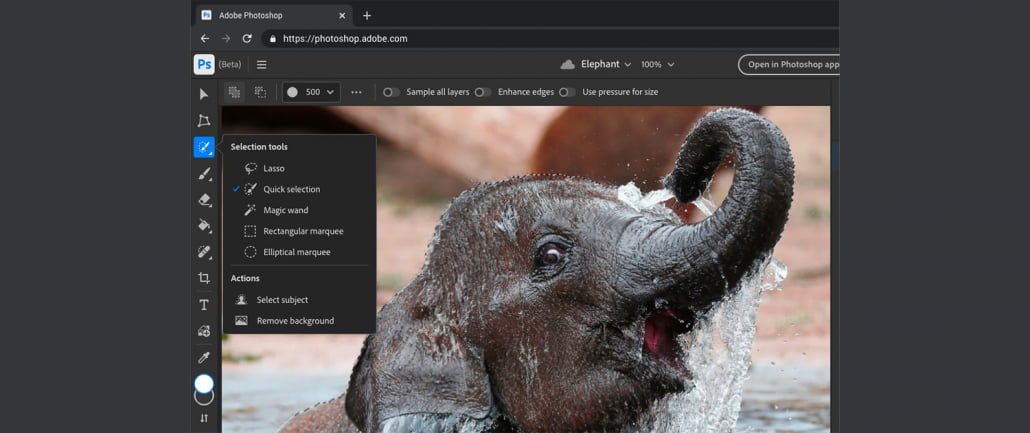The image size is (1030, 433).
Task: Go forward in the browser
Action: tap(226, 39)
